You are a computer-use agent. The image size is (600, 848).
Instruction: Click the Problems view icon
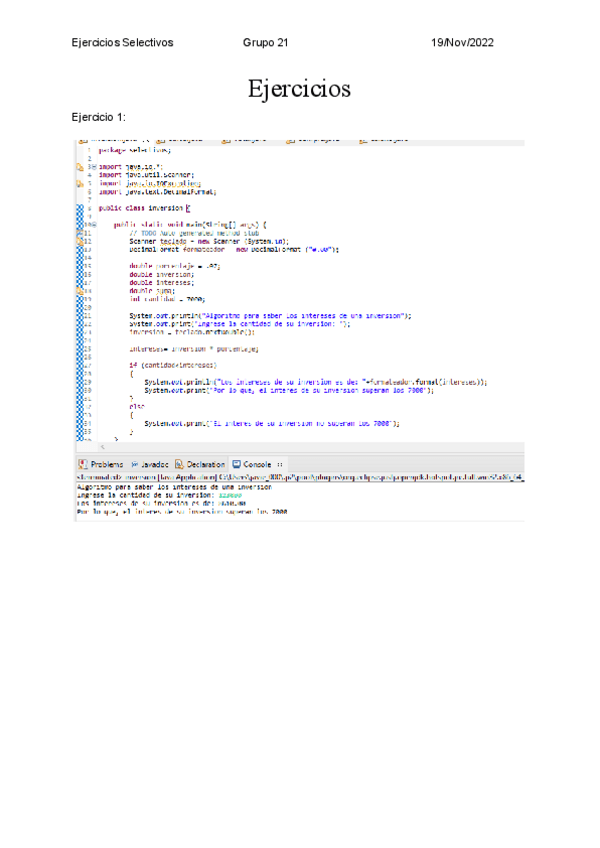84,464
